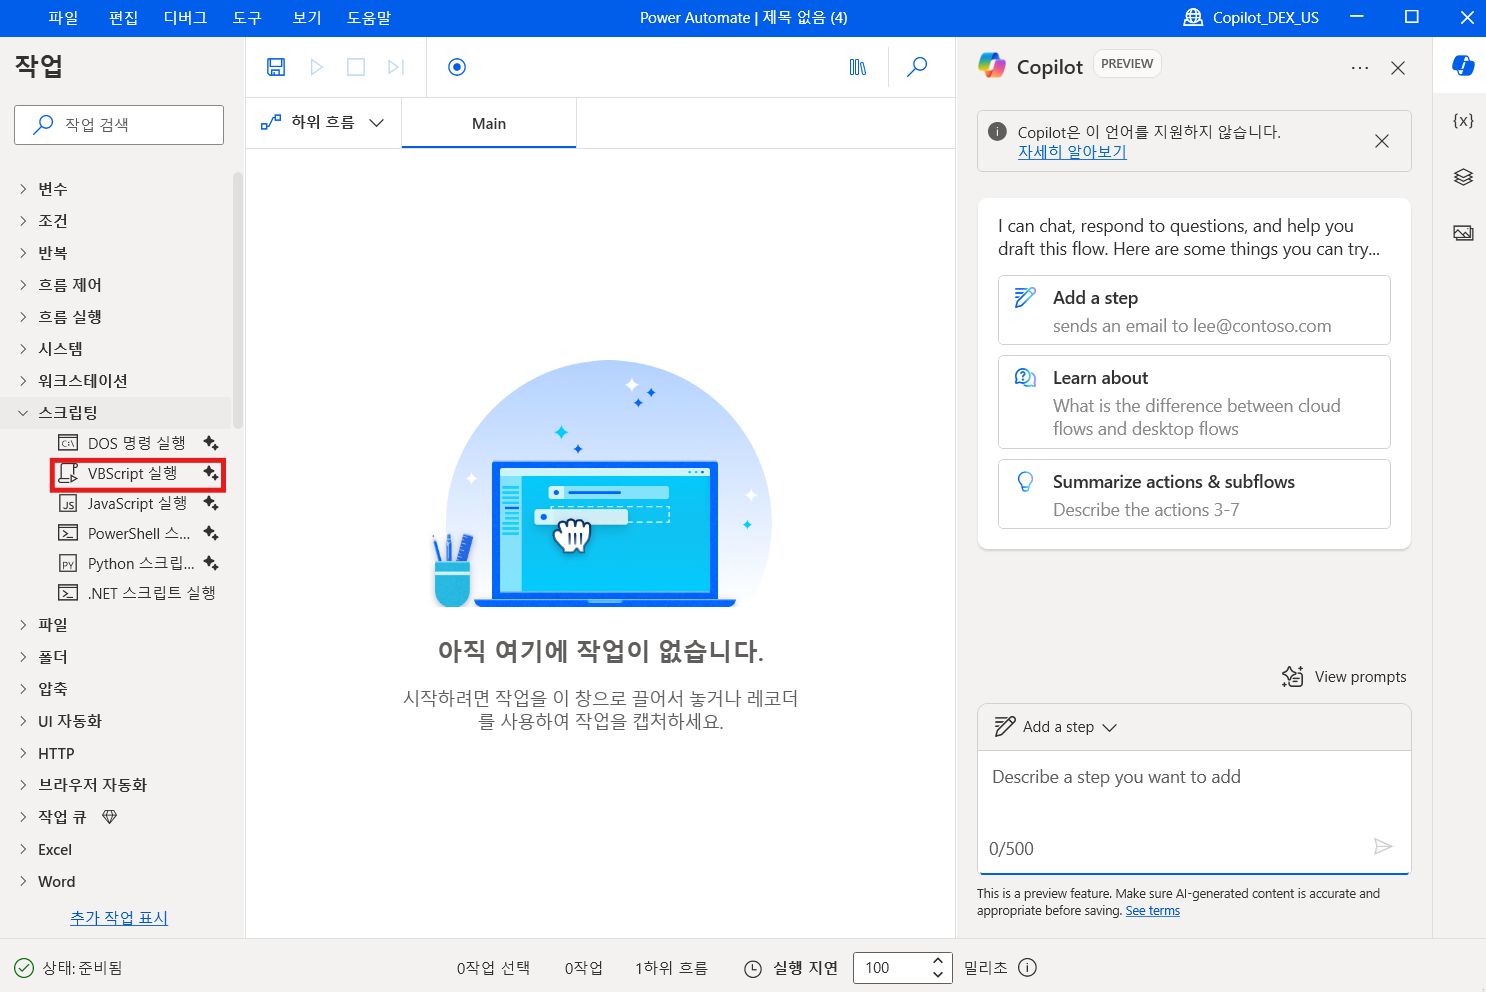Click the Python 스크립트 sparkle icon
Viewport: 1486px width, 992px height.
pos(211,563)
